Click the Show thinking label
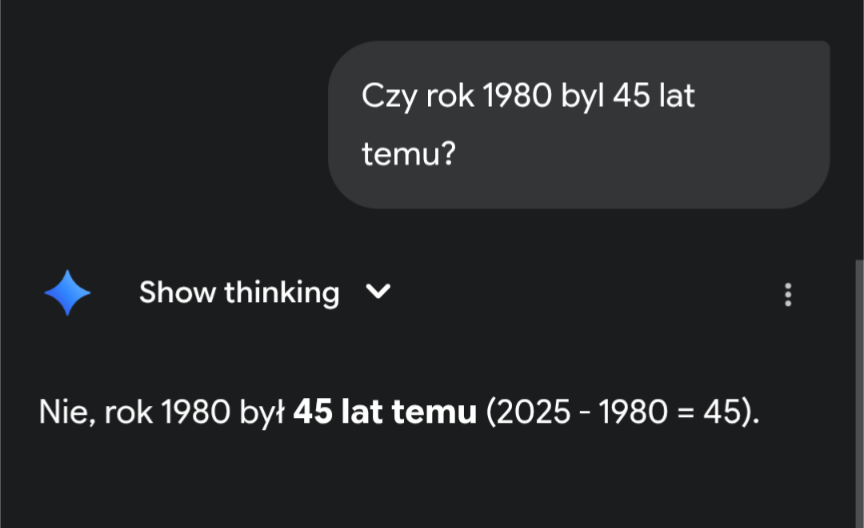Image resolution: width=864 pixels, height=528 pixels. [x=239, y=292]
